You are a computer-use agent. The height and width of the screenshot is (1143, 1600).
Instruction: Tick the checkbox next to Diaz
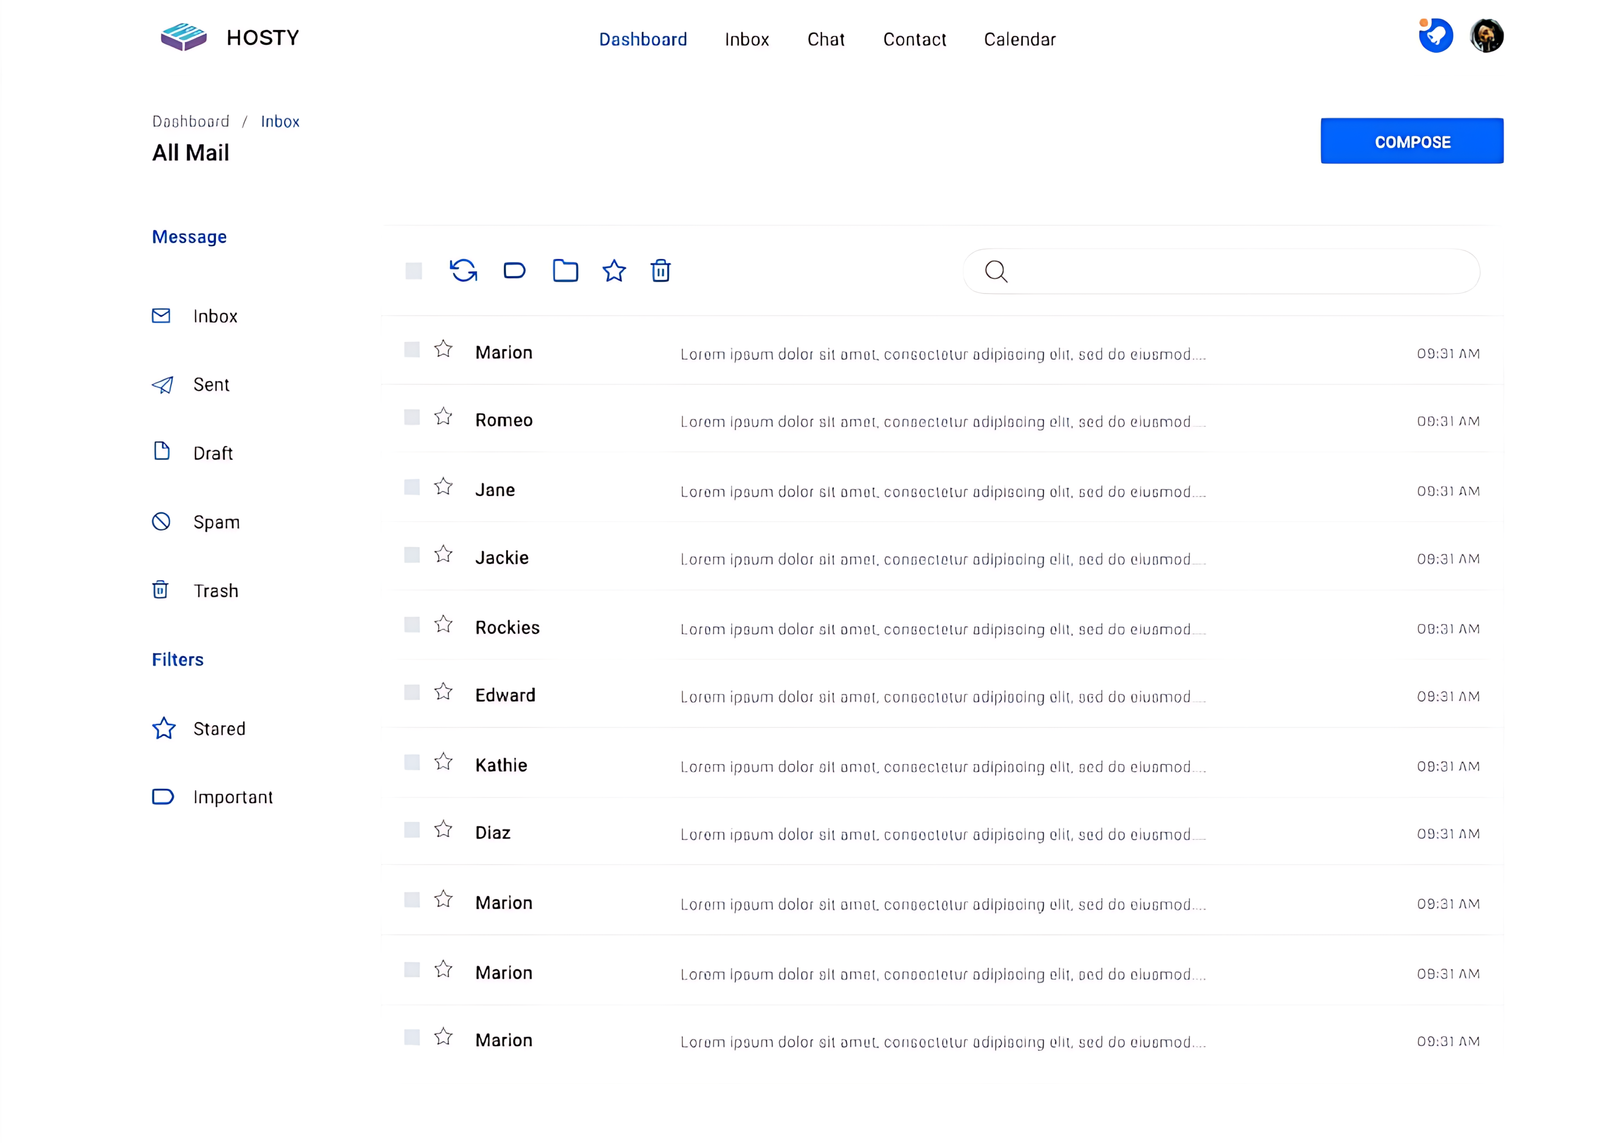[x=412, y=830]
